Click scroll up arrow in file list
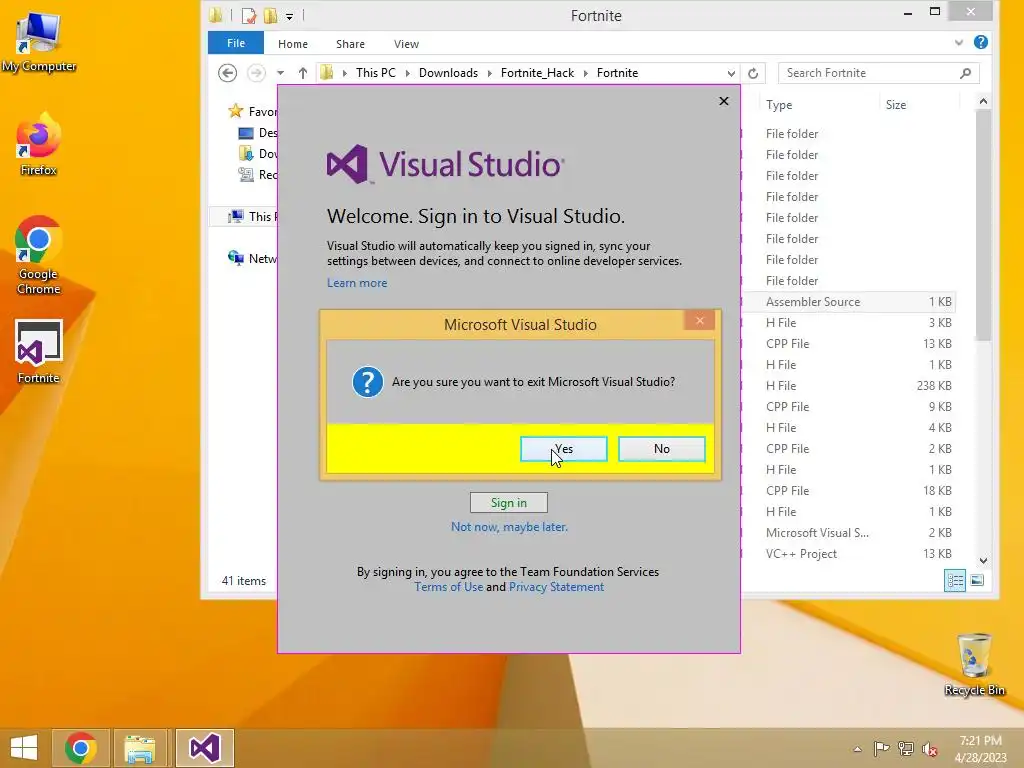The image size is (1024, 768). [983, 101]
